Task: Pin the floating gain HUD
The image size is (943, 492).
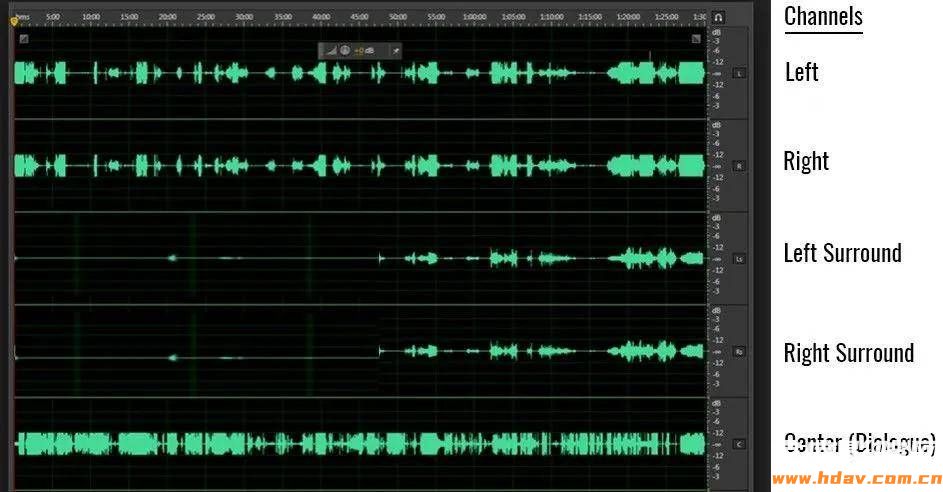Action: tap(396, 51)
